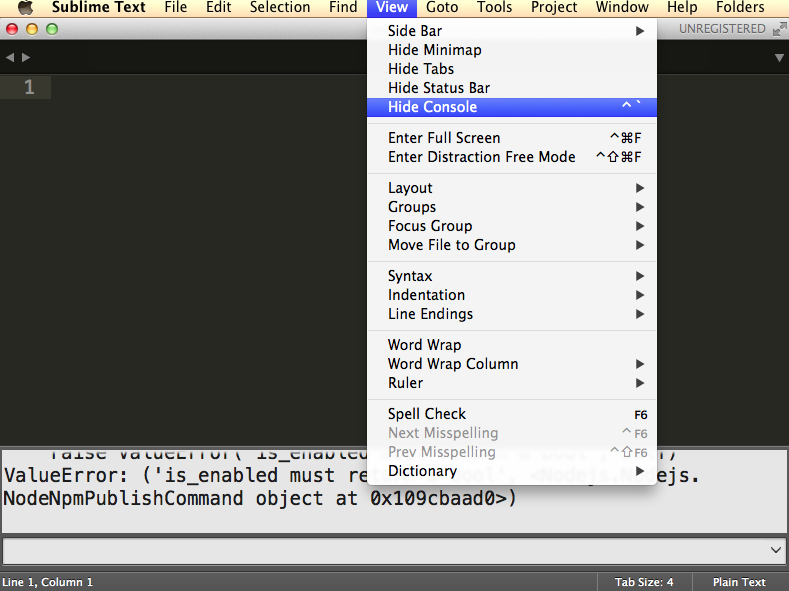Viewport: 789px width, 591px height.
Task: Expand the Indentation submenu
Action: pyautogui.click(x=512, y=295)
